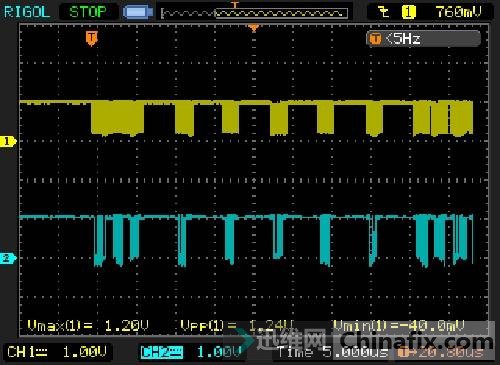This screenshot has height=365, width=500.
Task: Click the Vmax(1)= 1.20V measurement
Action: click(88, 325)
